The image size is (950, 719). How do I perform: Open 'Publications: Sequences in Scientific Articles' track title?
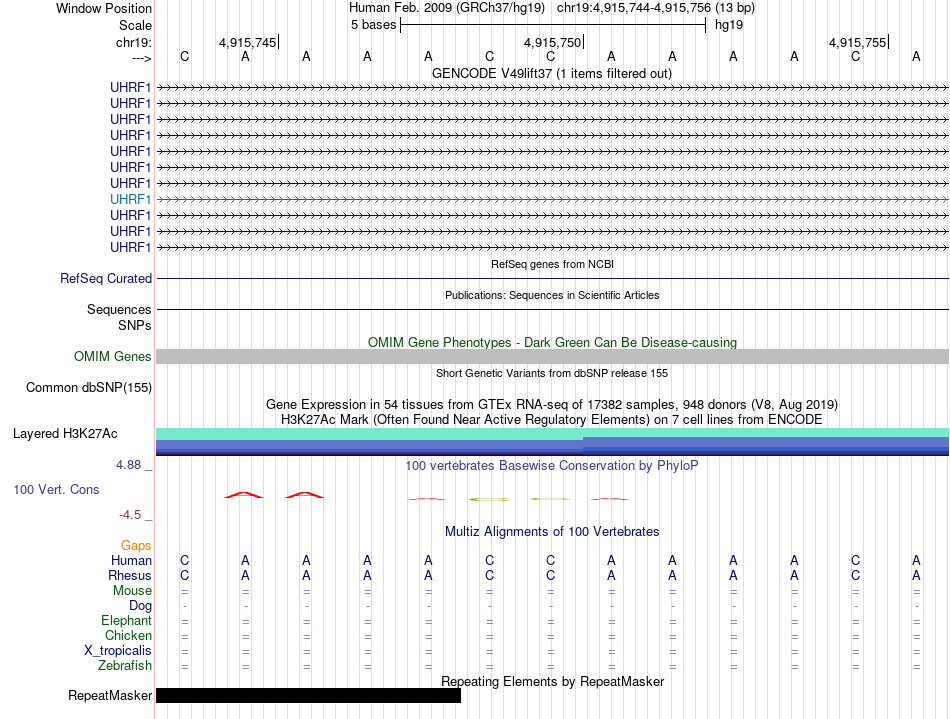552,295
